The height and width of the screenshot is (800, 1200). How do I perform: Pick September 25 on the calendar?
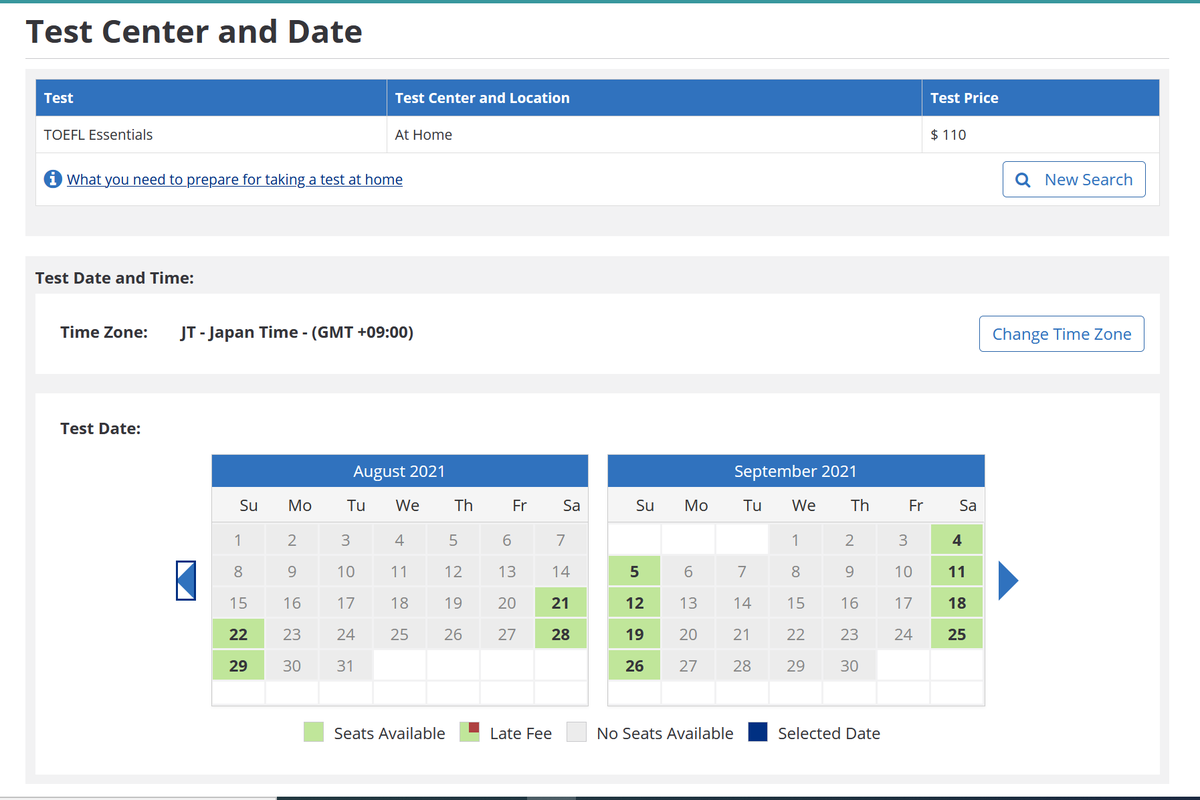point(957,634)
